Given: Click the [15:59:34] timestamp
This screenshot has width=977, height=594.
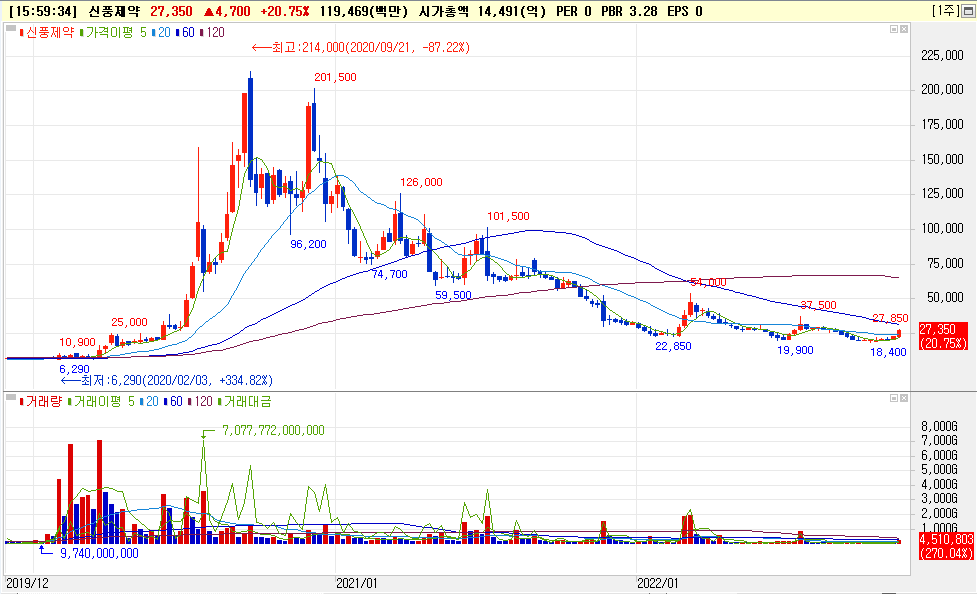Looking at the screenshot, I should (43, 11).
